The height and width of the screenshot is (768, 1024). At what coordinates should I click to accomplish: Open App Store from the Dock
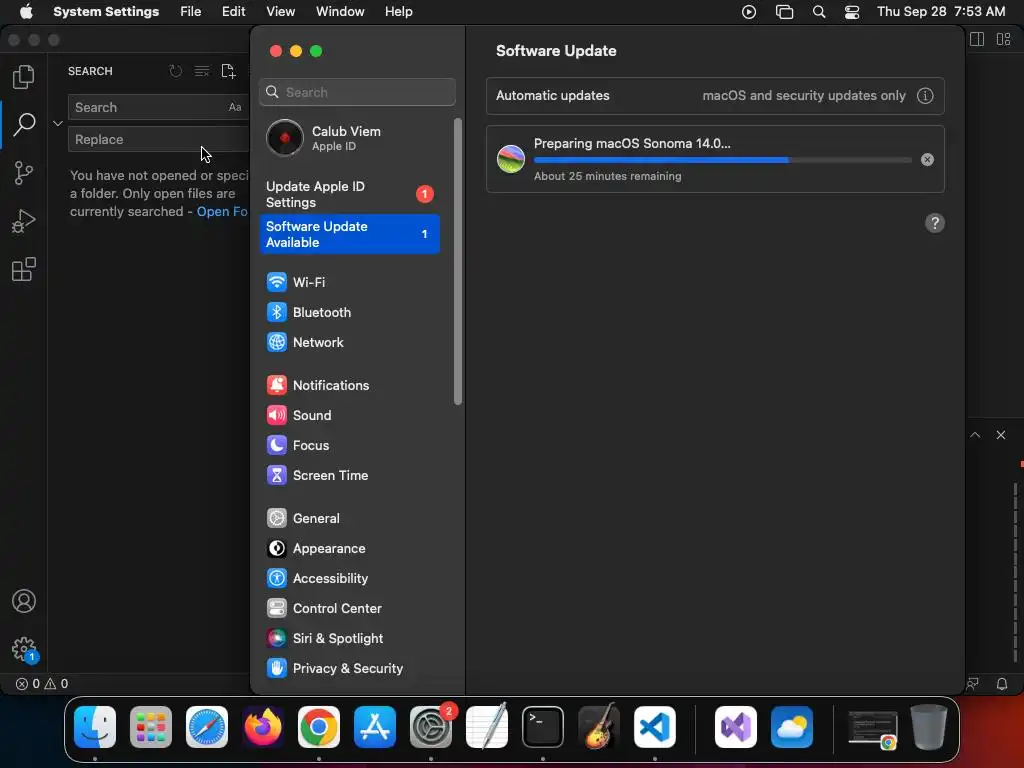[x=375, y=727]
